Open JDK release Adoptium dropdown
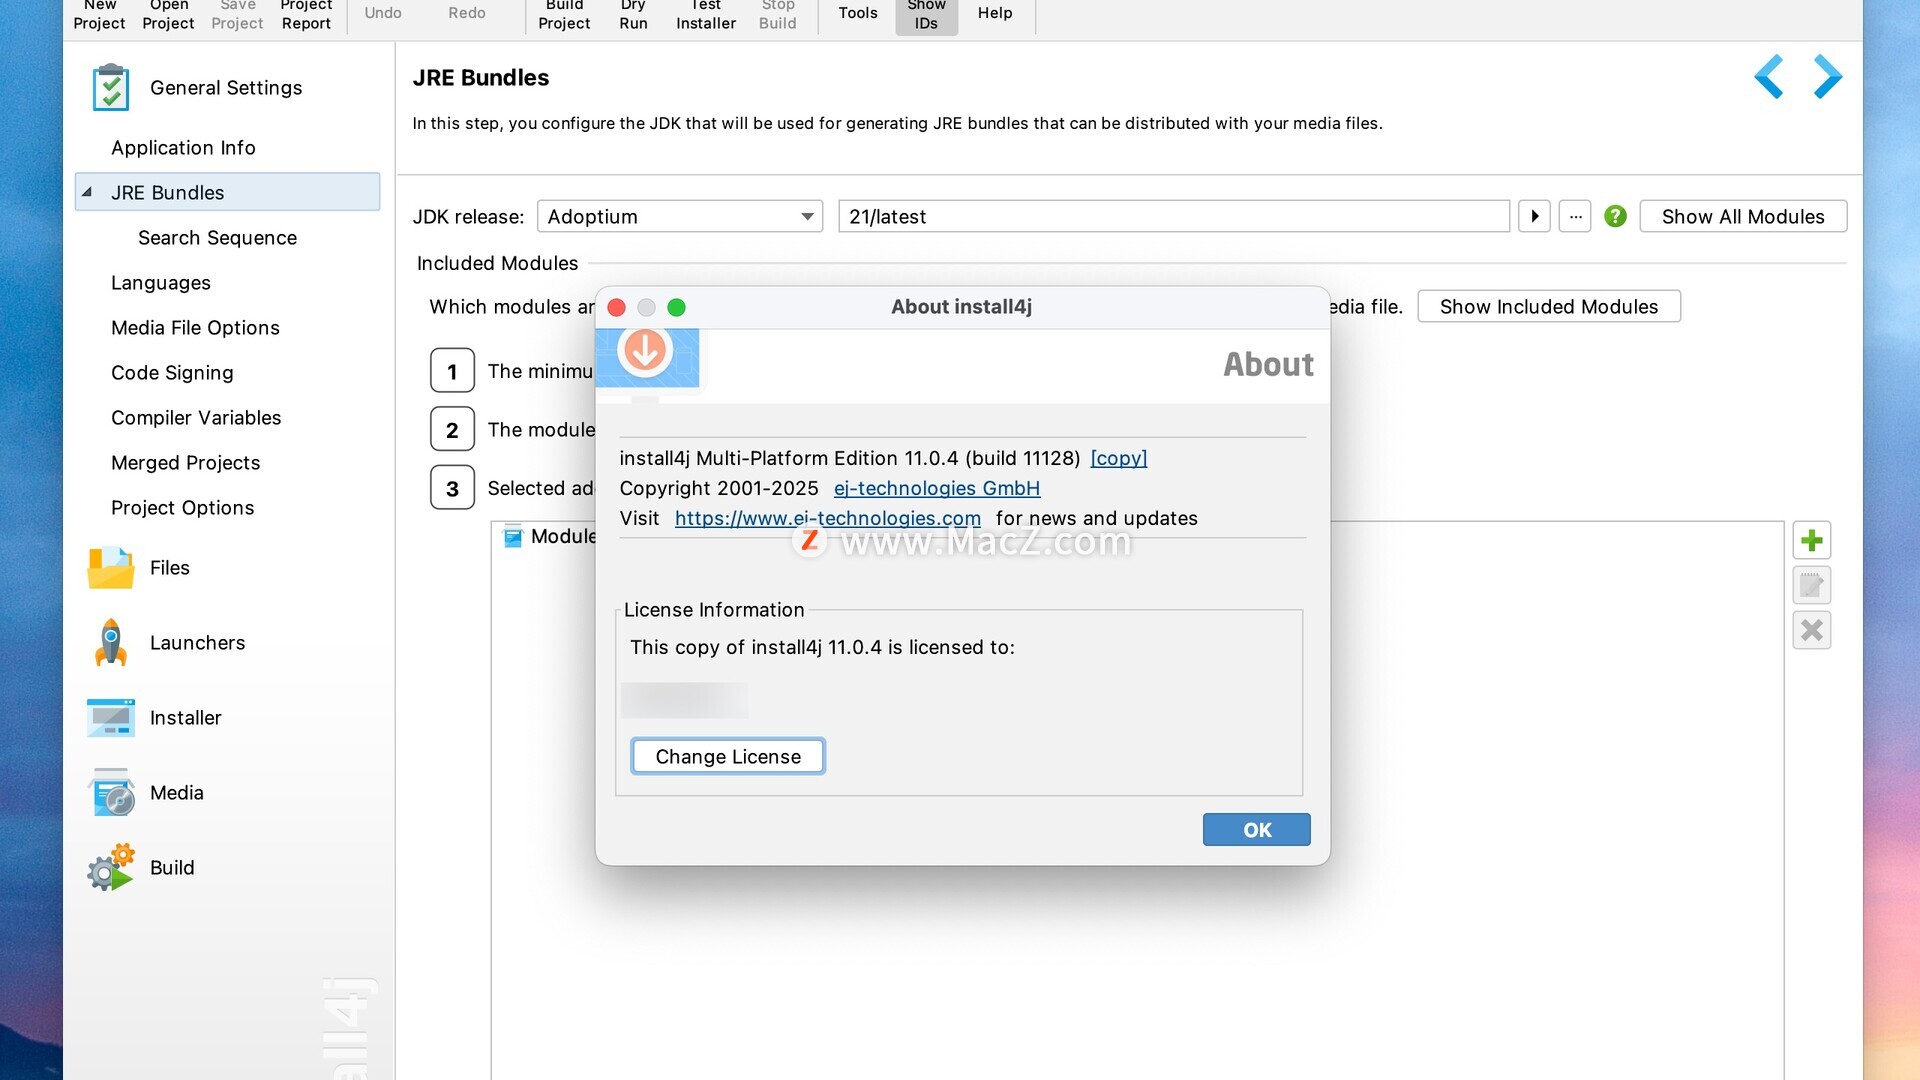This screenshot has width=1920, height=1080. pyautogui.click(x=680, y=216)
